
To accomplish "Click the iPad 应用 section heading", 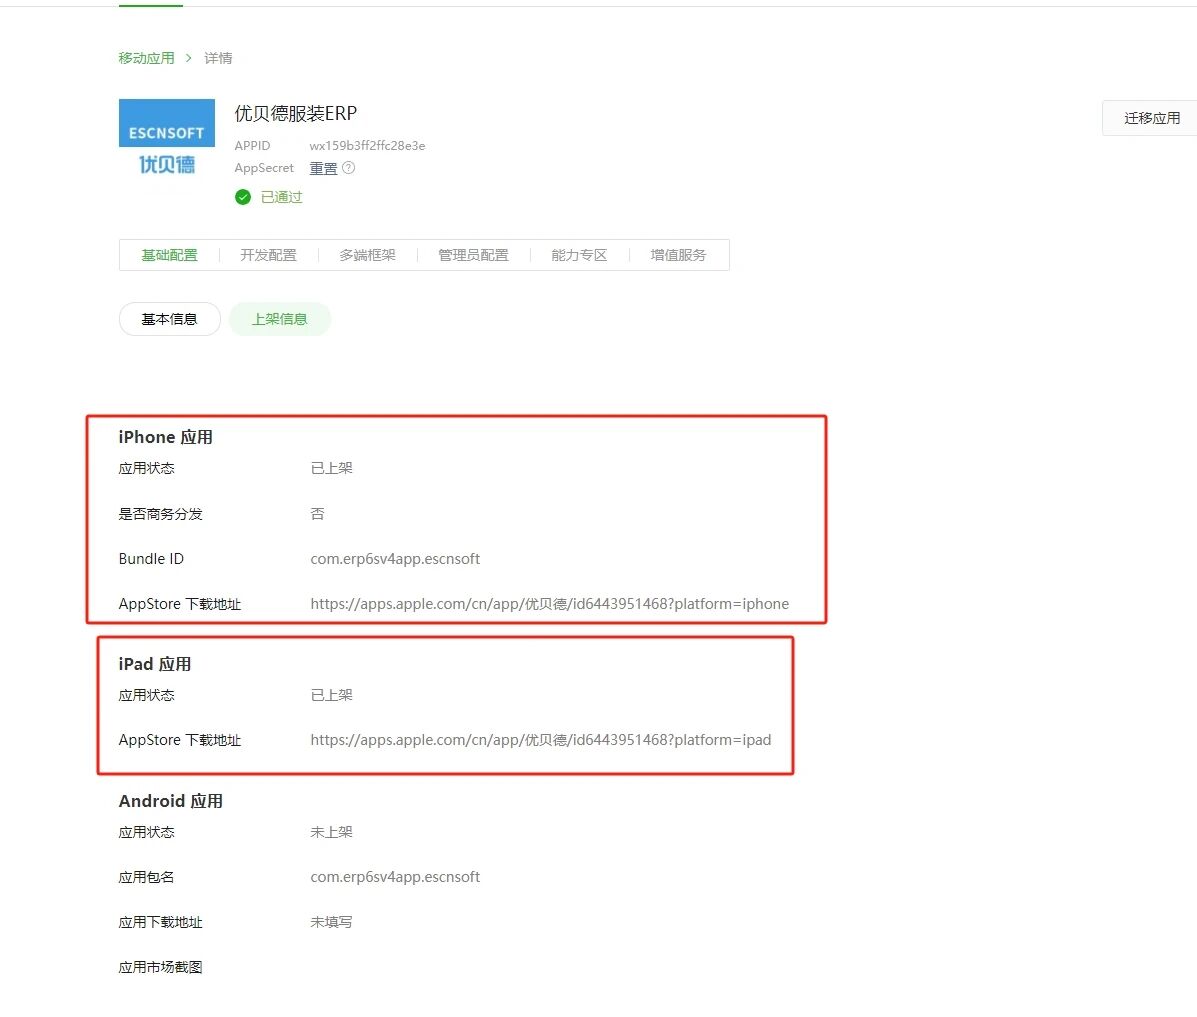I will tap(155, 664).
